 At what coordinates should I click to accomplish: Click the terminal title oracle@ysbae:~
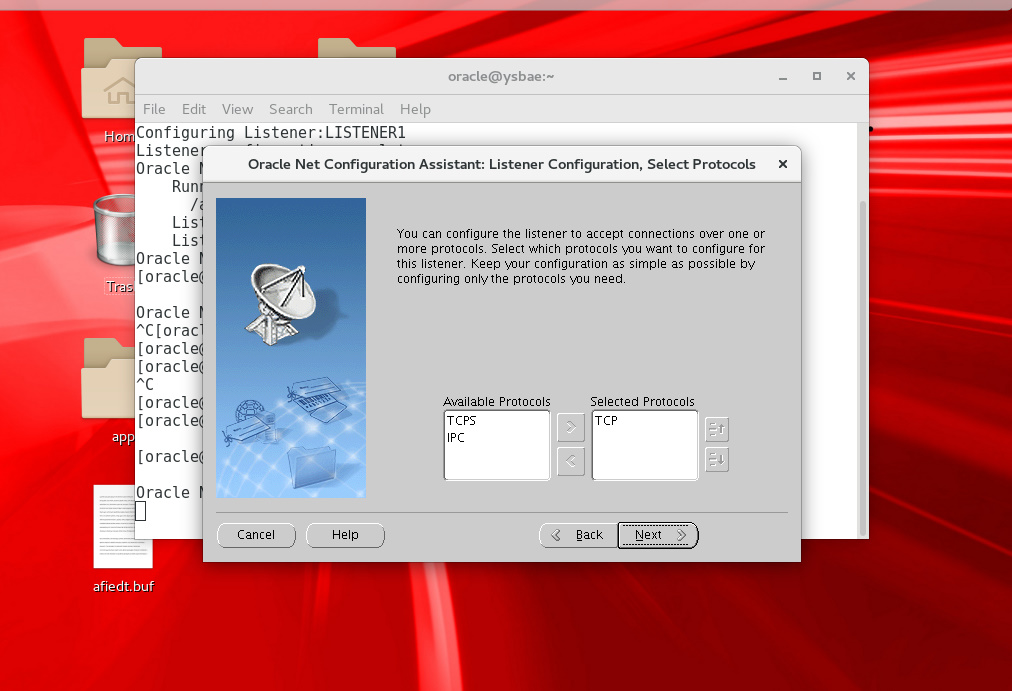pyautogui.click(x=501, y=76)
